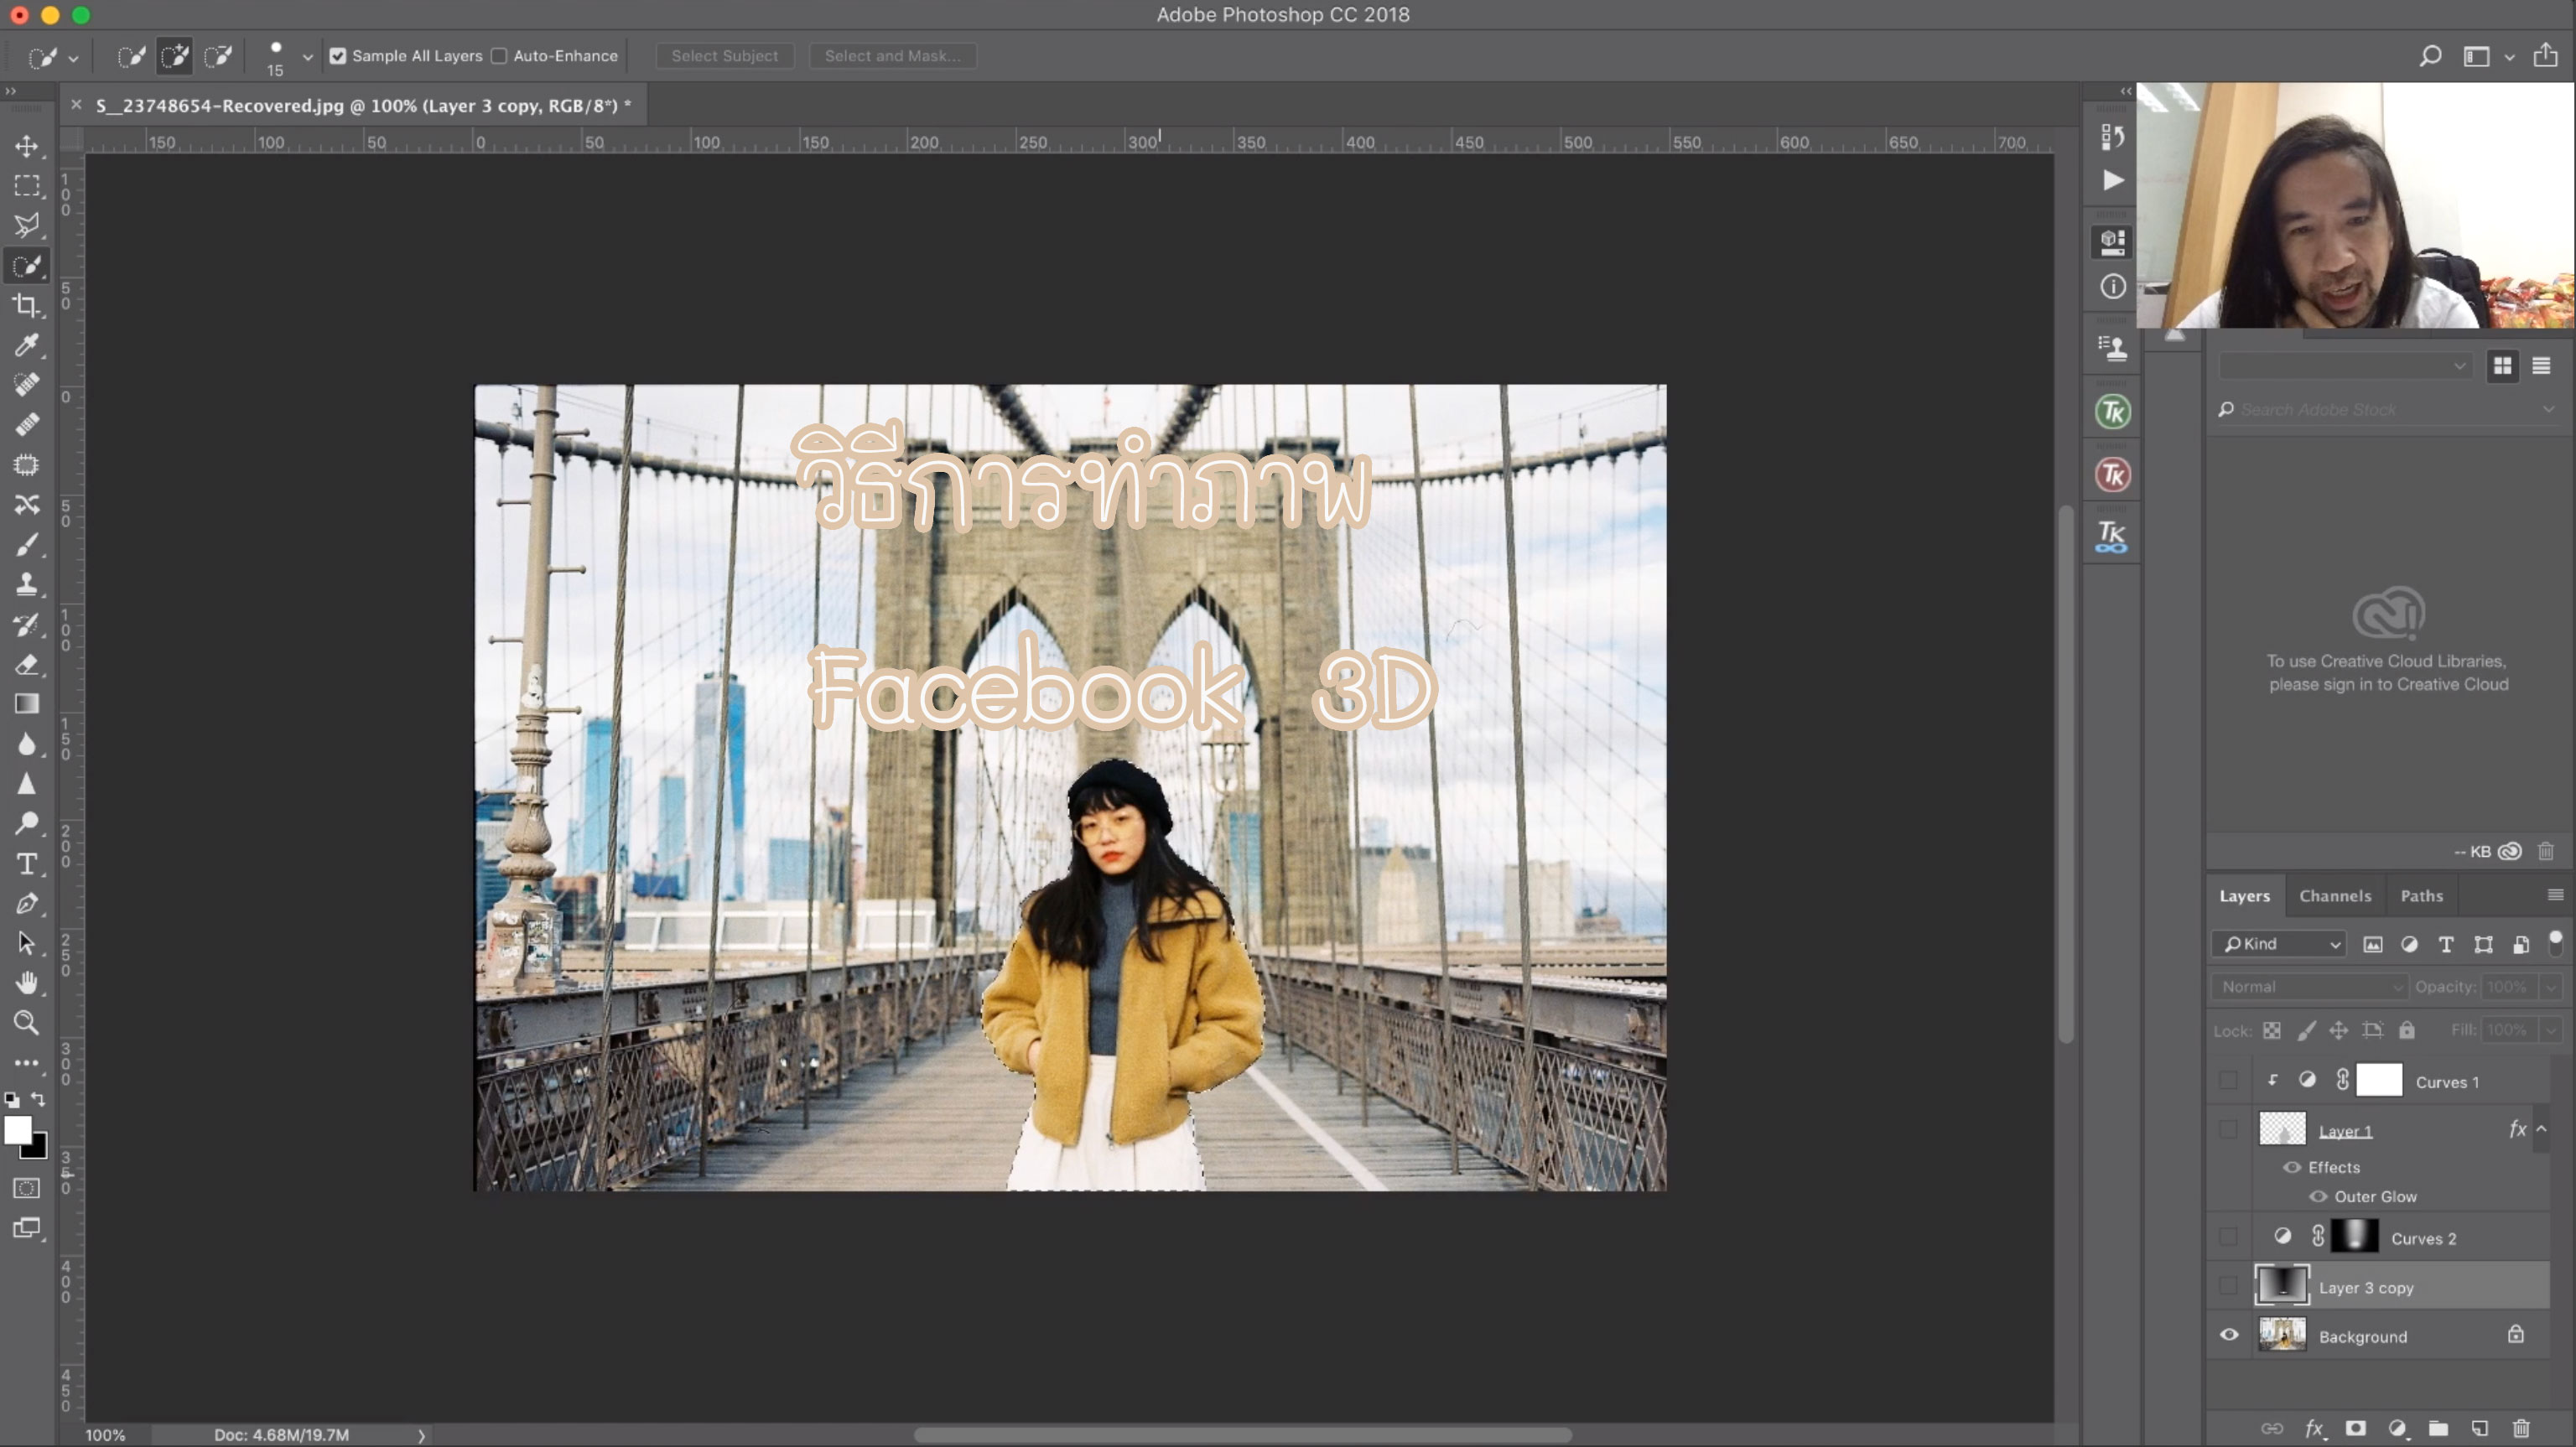Click the foreground color swatch
Screen dimensions: 2576x1447
point(18,1130)
